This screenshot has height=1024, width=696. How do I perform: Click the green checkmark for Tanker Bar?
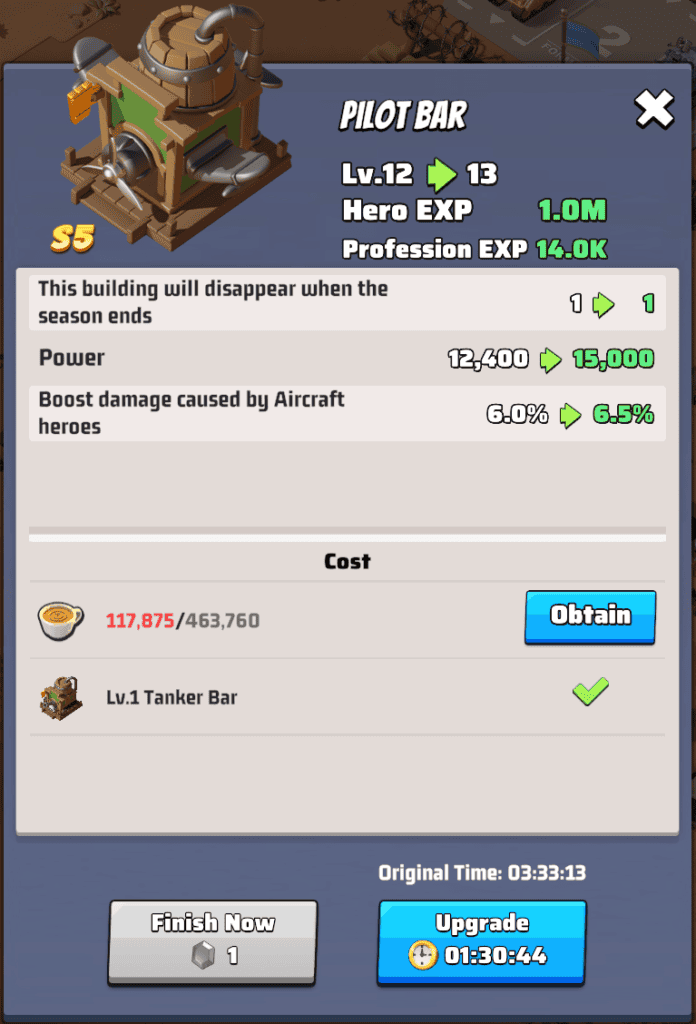590,692
